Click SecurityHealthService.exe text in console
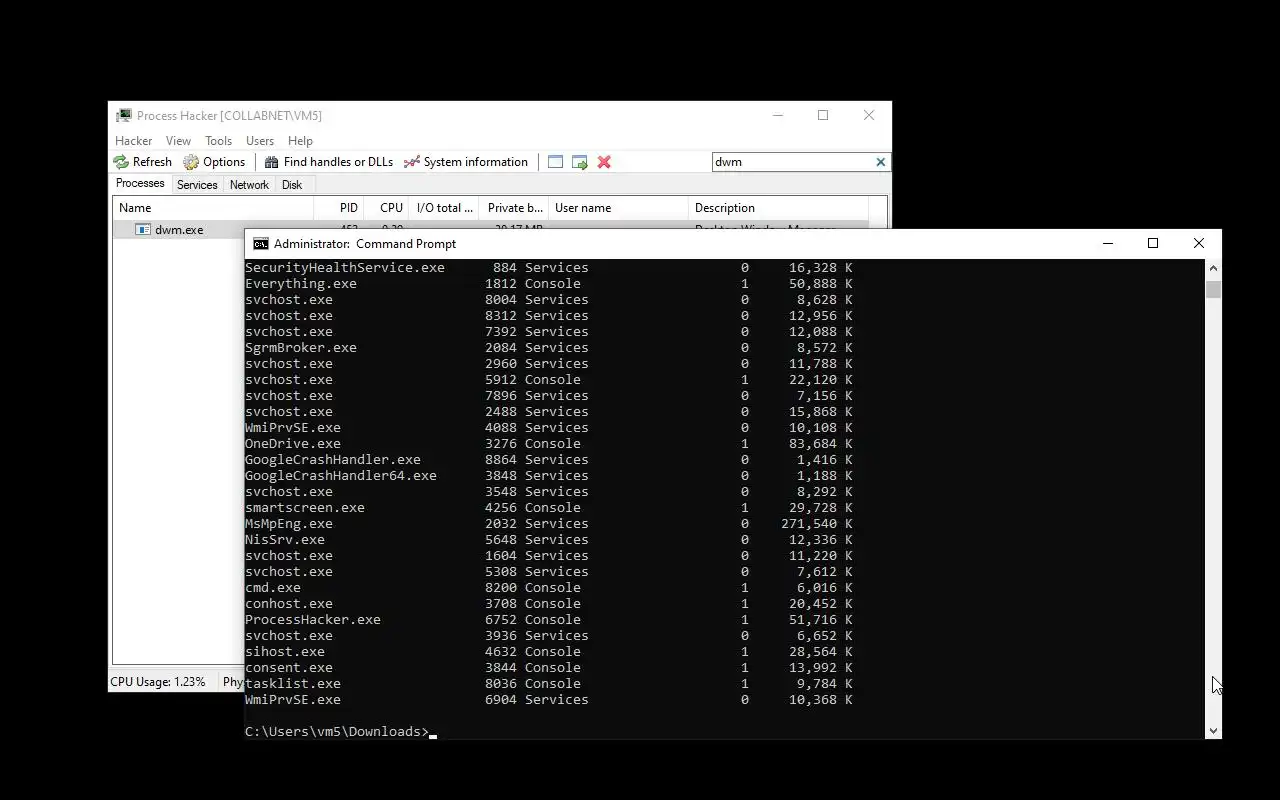This screenshot has width=1280, height=800. pos(345,268)
